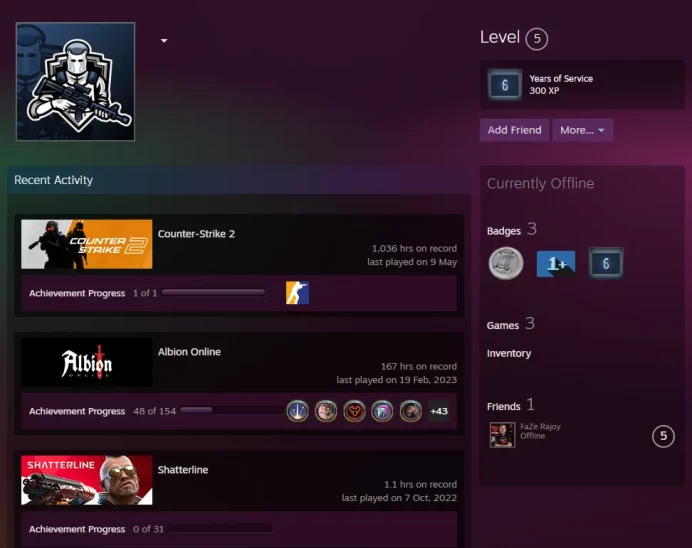Open the Years of Service badge icon
The height and width of the screenshot is (548, 692).
pos(505,85)
